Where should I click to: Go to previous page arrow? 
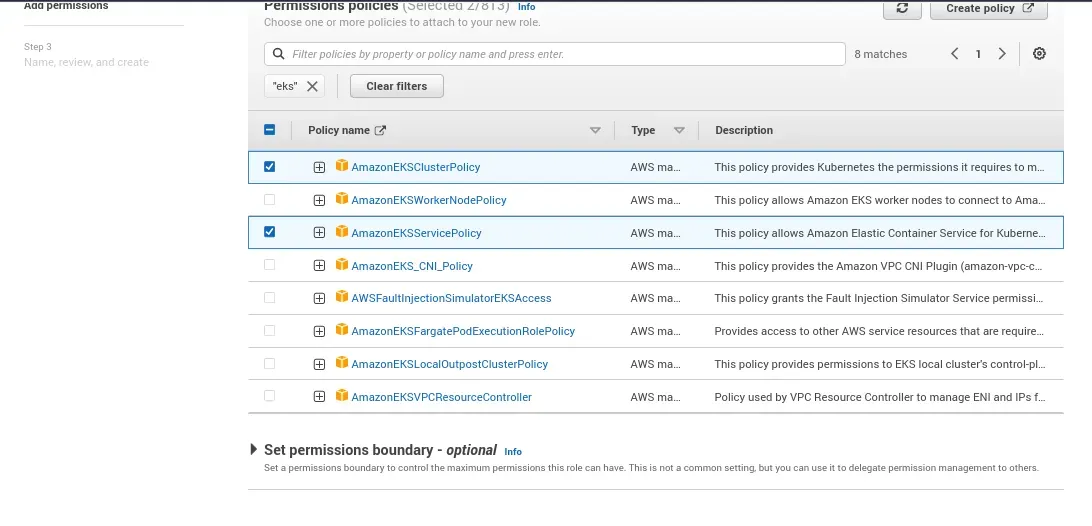pyautogui.click(x=955, y=54)
